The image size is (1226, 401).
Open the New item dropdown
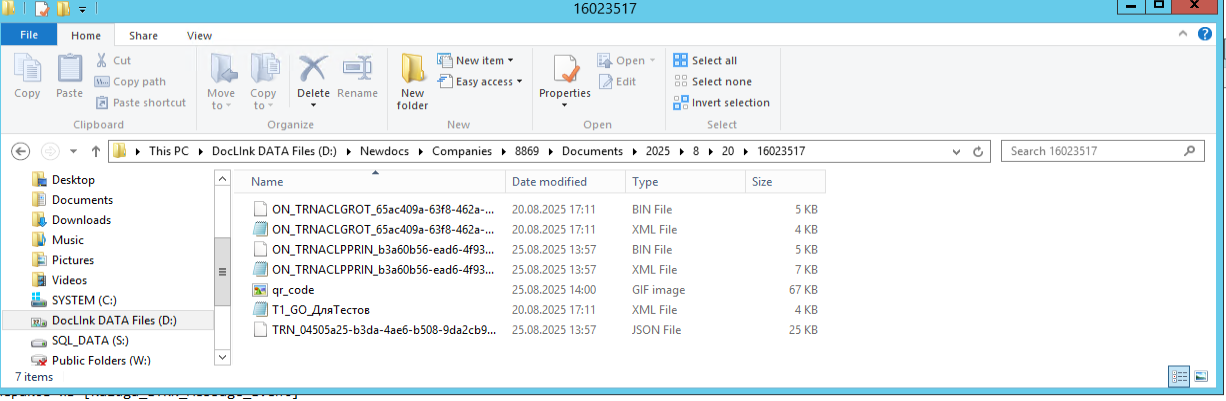476,61
